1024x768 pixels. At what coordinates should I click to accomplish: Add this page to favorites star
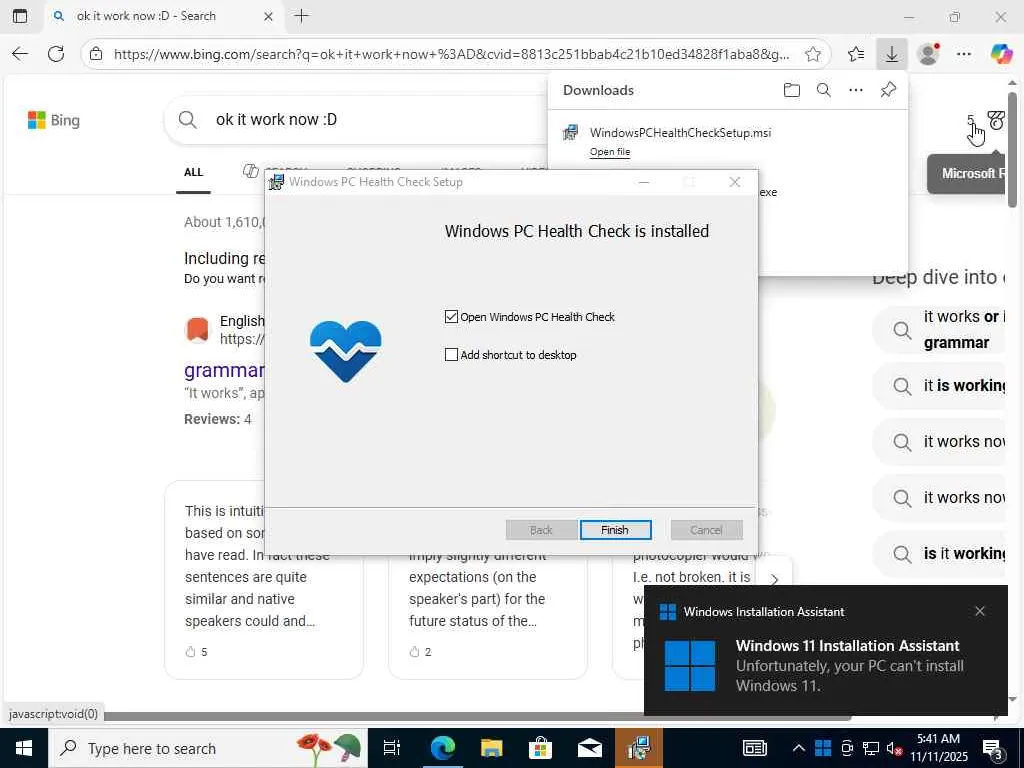point(812,54)
